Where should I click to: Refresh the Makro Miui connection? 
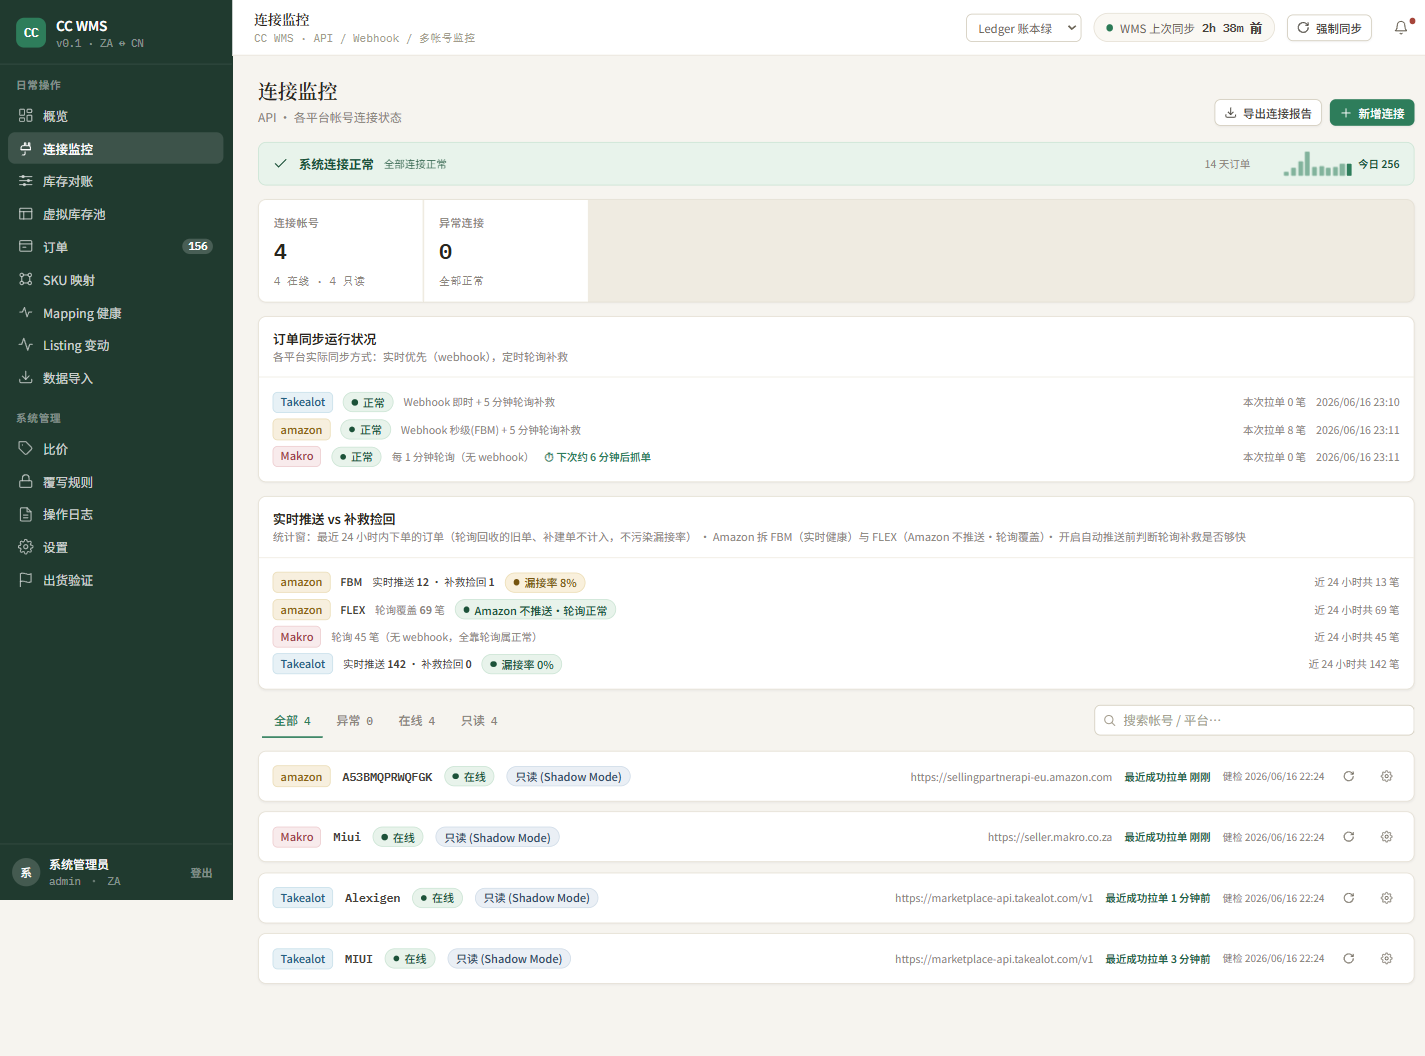(1348, 837)
